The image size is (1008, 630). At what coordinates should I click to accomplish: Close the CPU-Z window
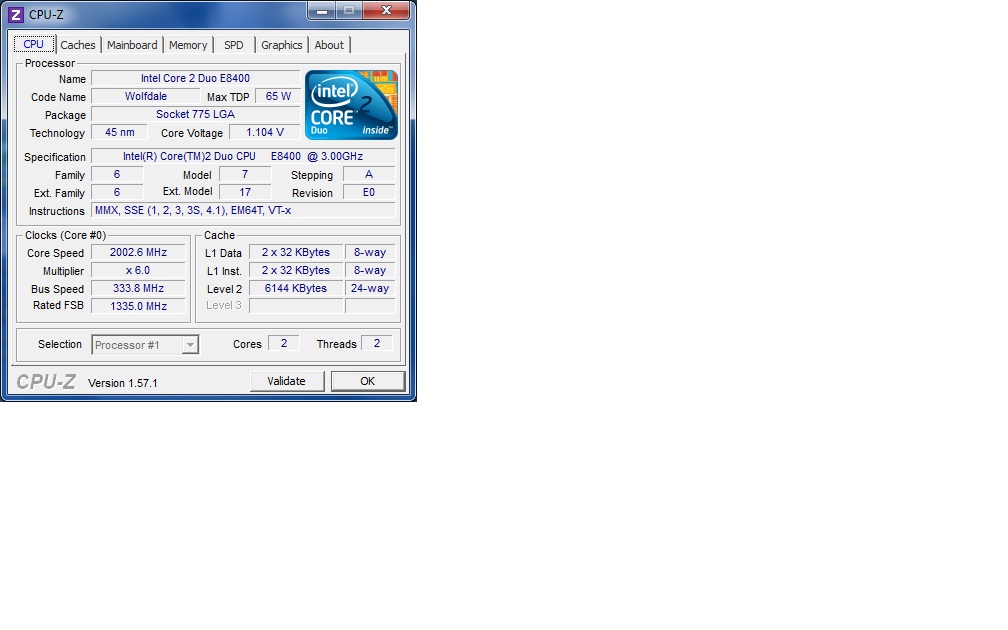(x=386, y=10)
